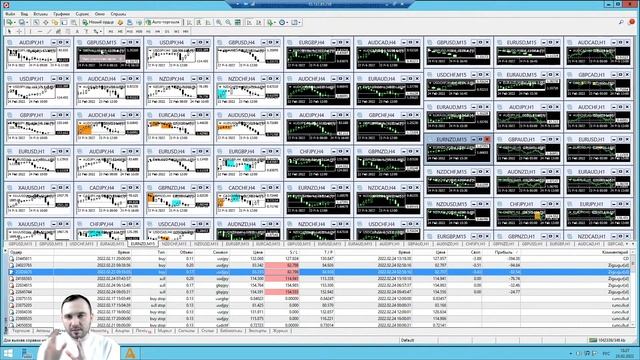The image size is (640, 360).
Task: Switch to the EURCAD,M15 chart tab
Action: tap(268, 244)
